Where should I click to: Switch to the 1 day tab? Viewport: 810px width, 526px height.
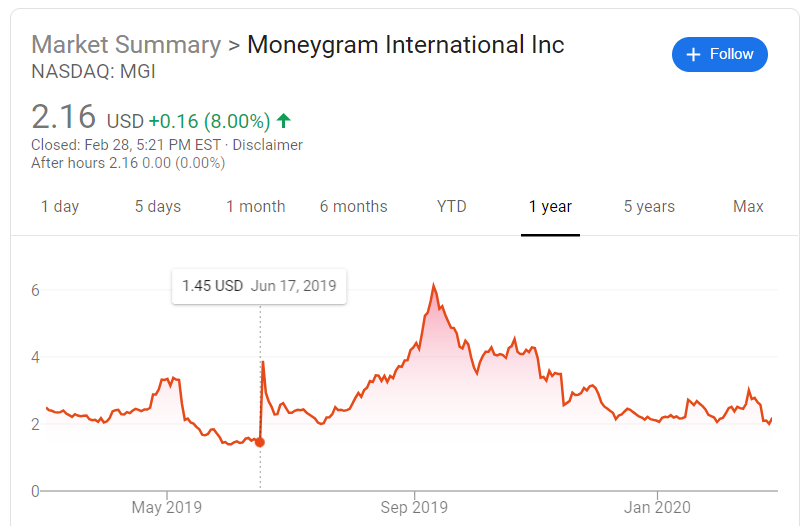point(60,207)
